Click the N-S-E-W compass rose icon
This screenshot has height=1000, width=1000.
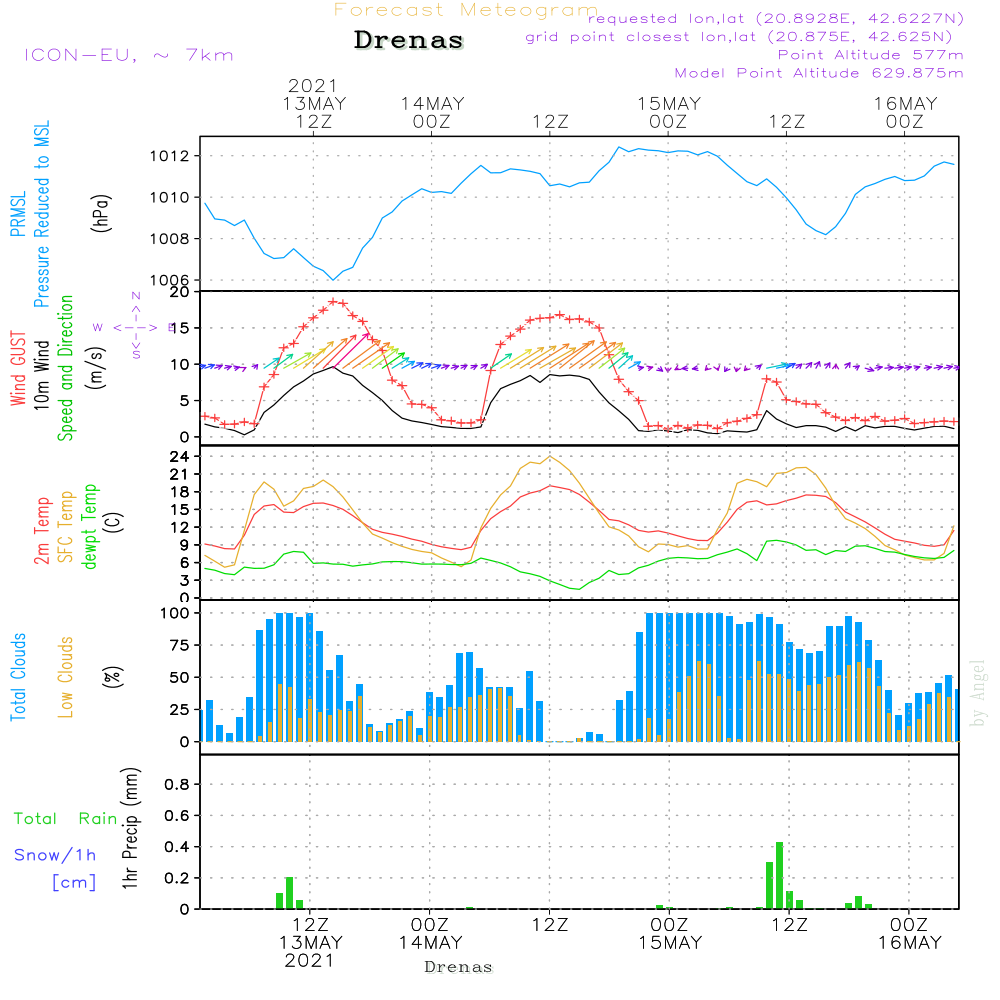(136, 326)
